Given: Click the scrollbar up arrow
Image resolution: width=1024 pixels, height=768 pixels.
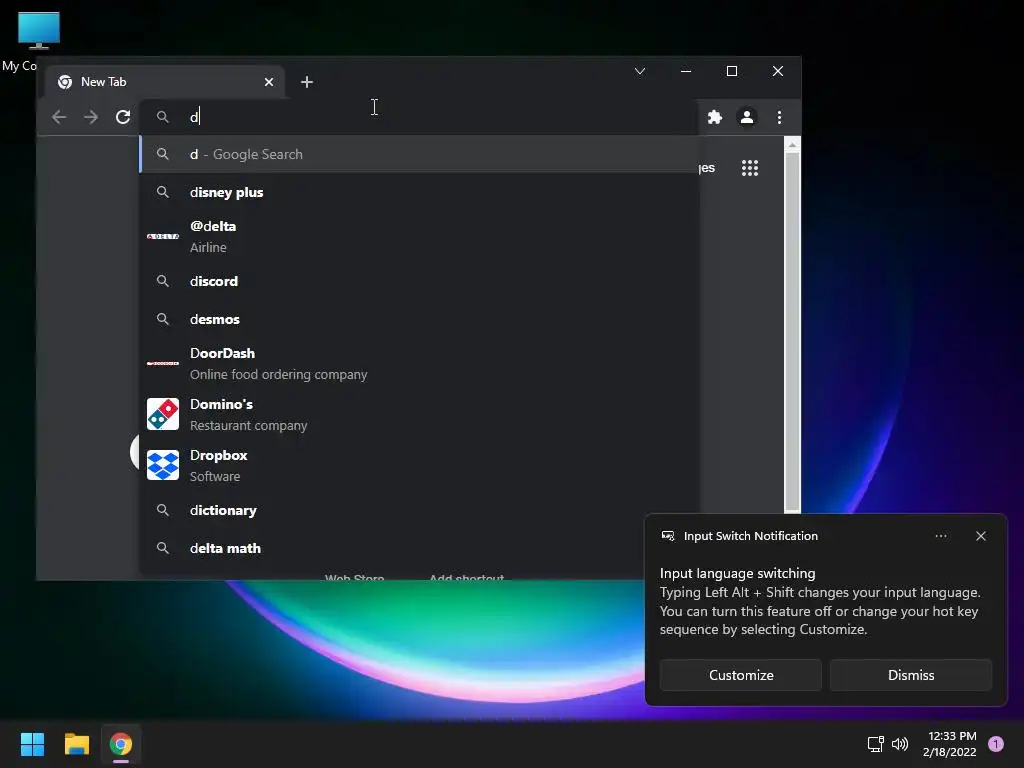Looking at the screenshot, I should tap(792, 145).
